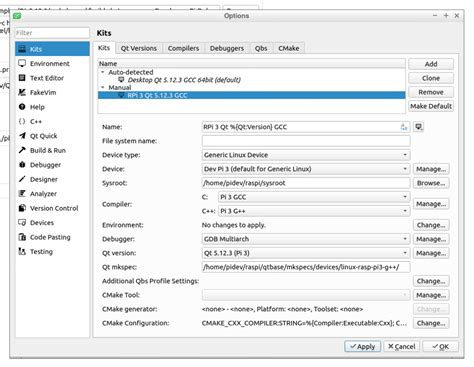Open the C++ settings icon
The image size is (474, 367).
(x=22, y=121)
